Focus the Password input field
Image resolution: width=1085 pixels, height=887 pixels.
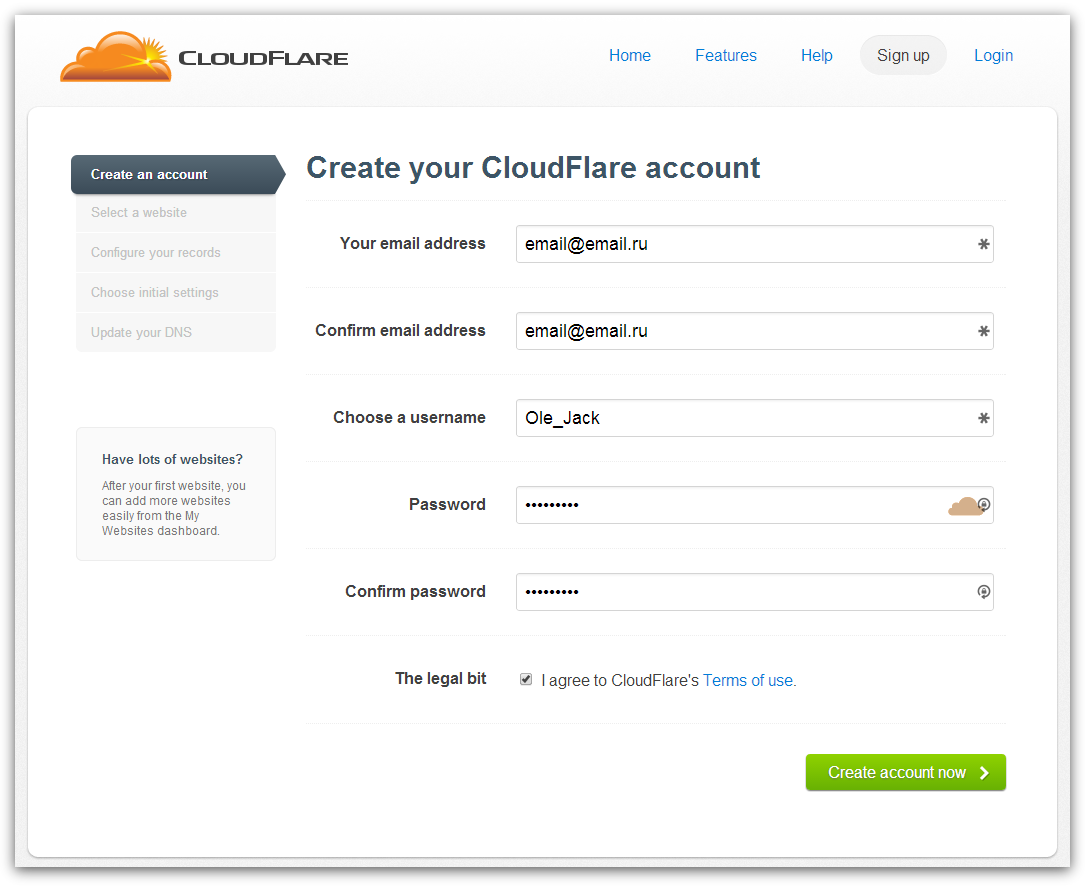click(754, 505)
